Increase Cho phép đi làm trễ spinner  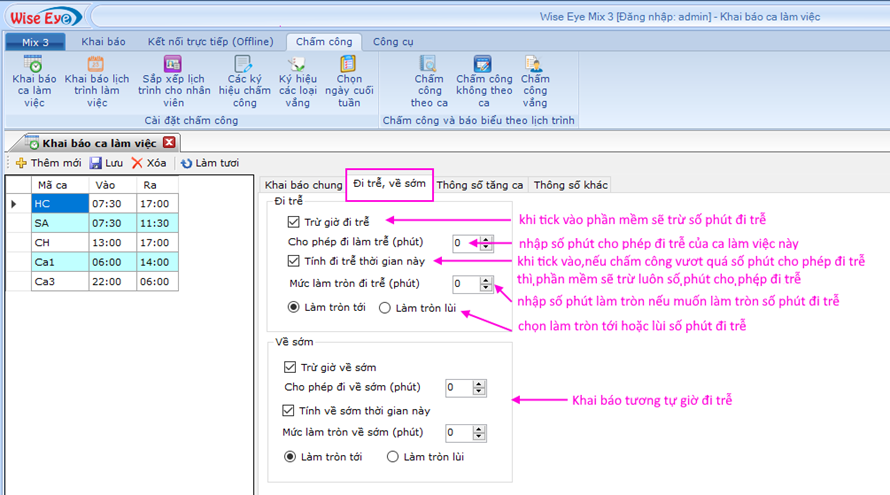486,239
